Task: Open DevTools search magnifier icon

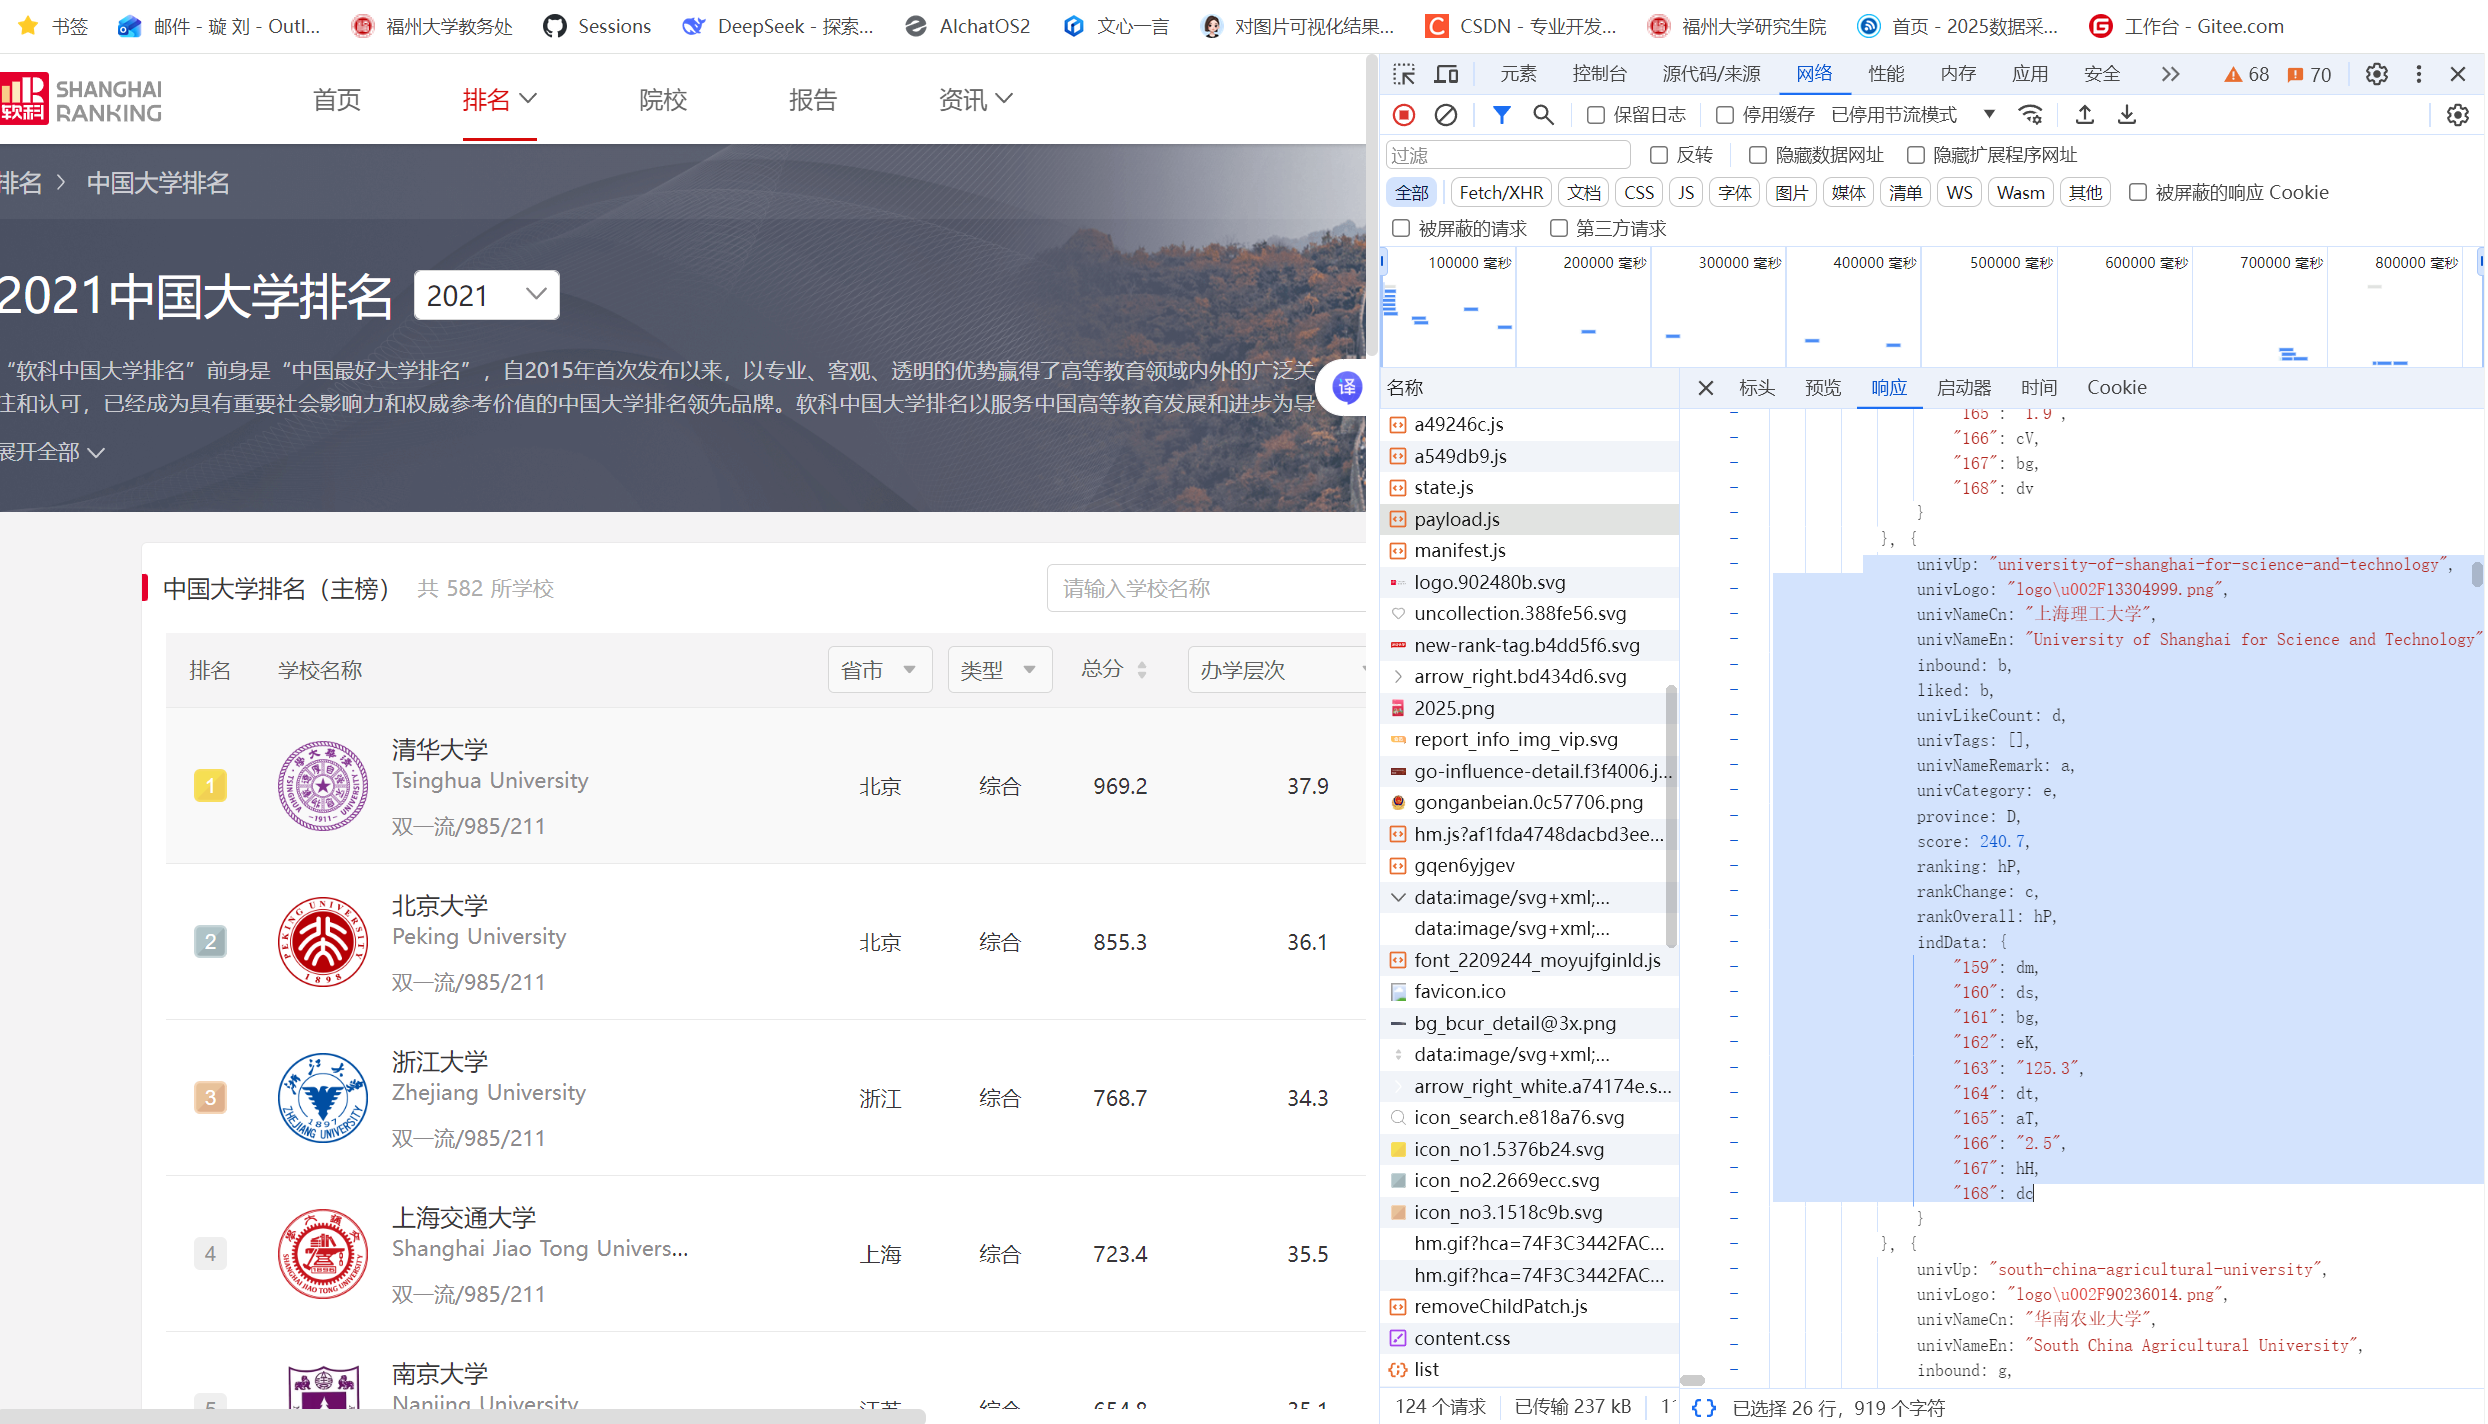Action: click(1543, 115)
